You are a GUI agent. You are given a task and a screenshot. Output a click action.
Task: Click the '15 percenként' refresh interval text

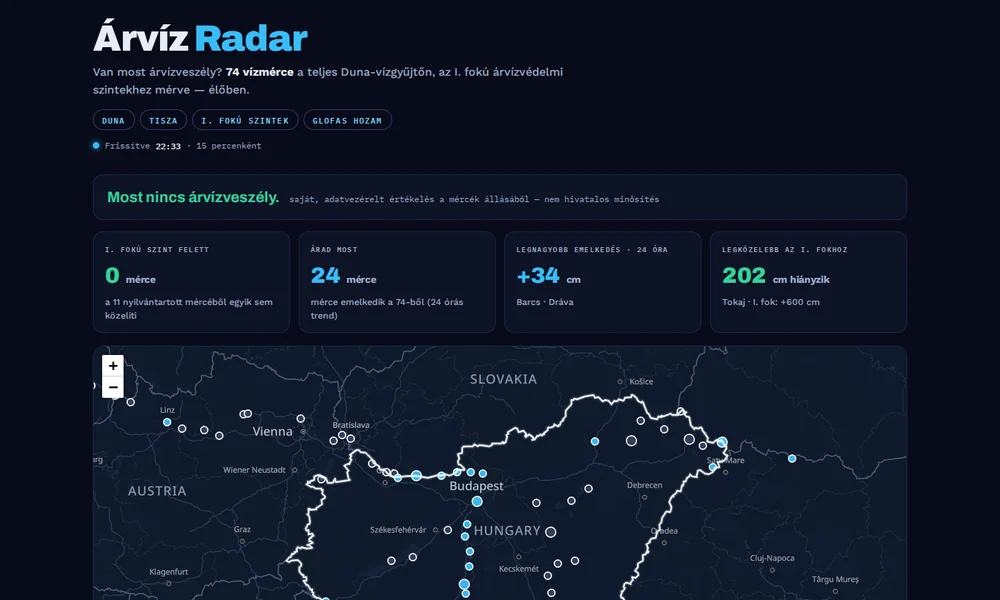tap(229, 146)
